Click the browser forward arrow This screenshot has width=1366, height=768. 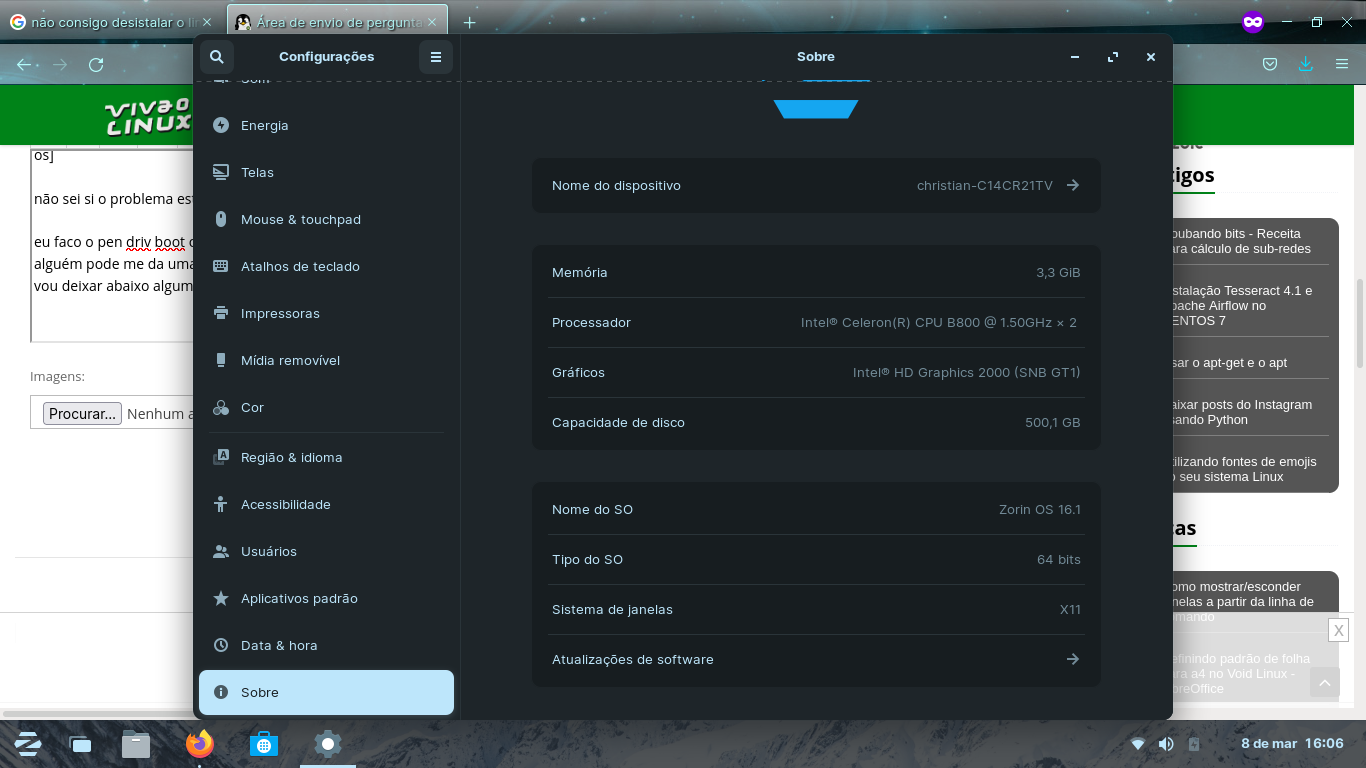point(60,64)
